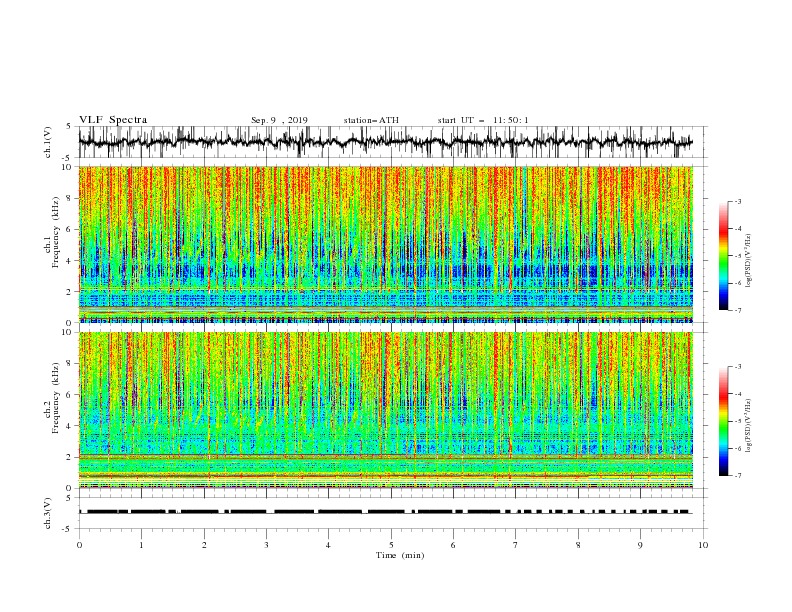Click the time-axis tick label "7"
The image size is (792, 612).
pos(515,545)
